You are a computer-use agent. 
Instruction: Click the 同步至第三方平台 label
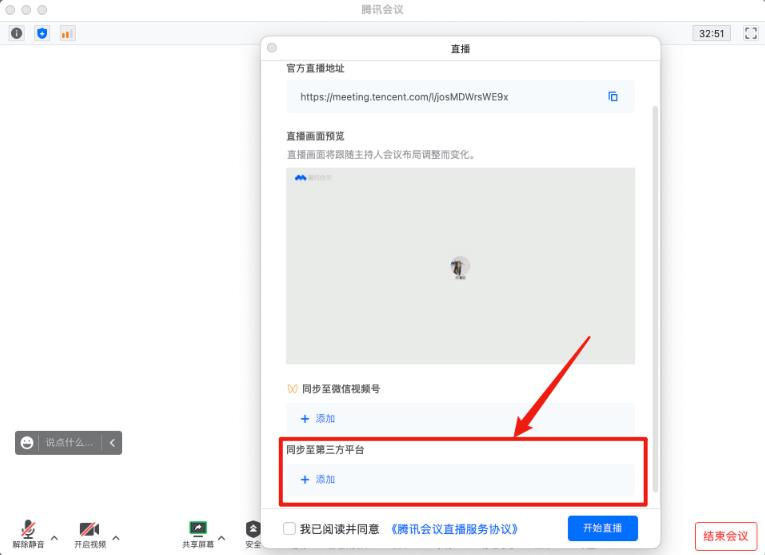[325, 450]
